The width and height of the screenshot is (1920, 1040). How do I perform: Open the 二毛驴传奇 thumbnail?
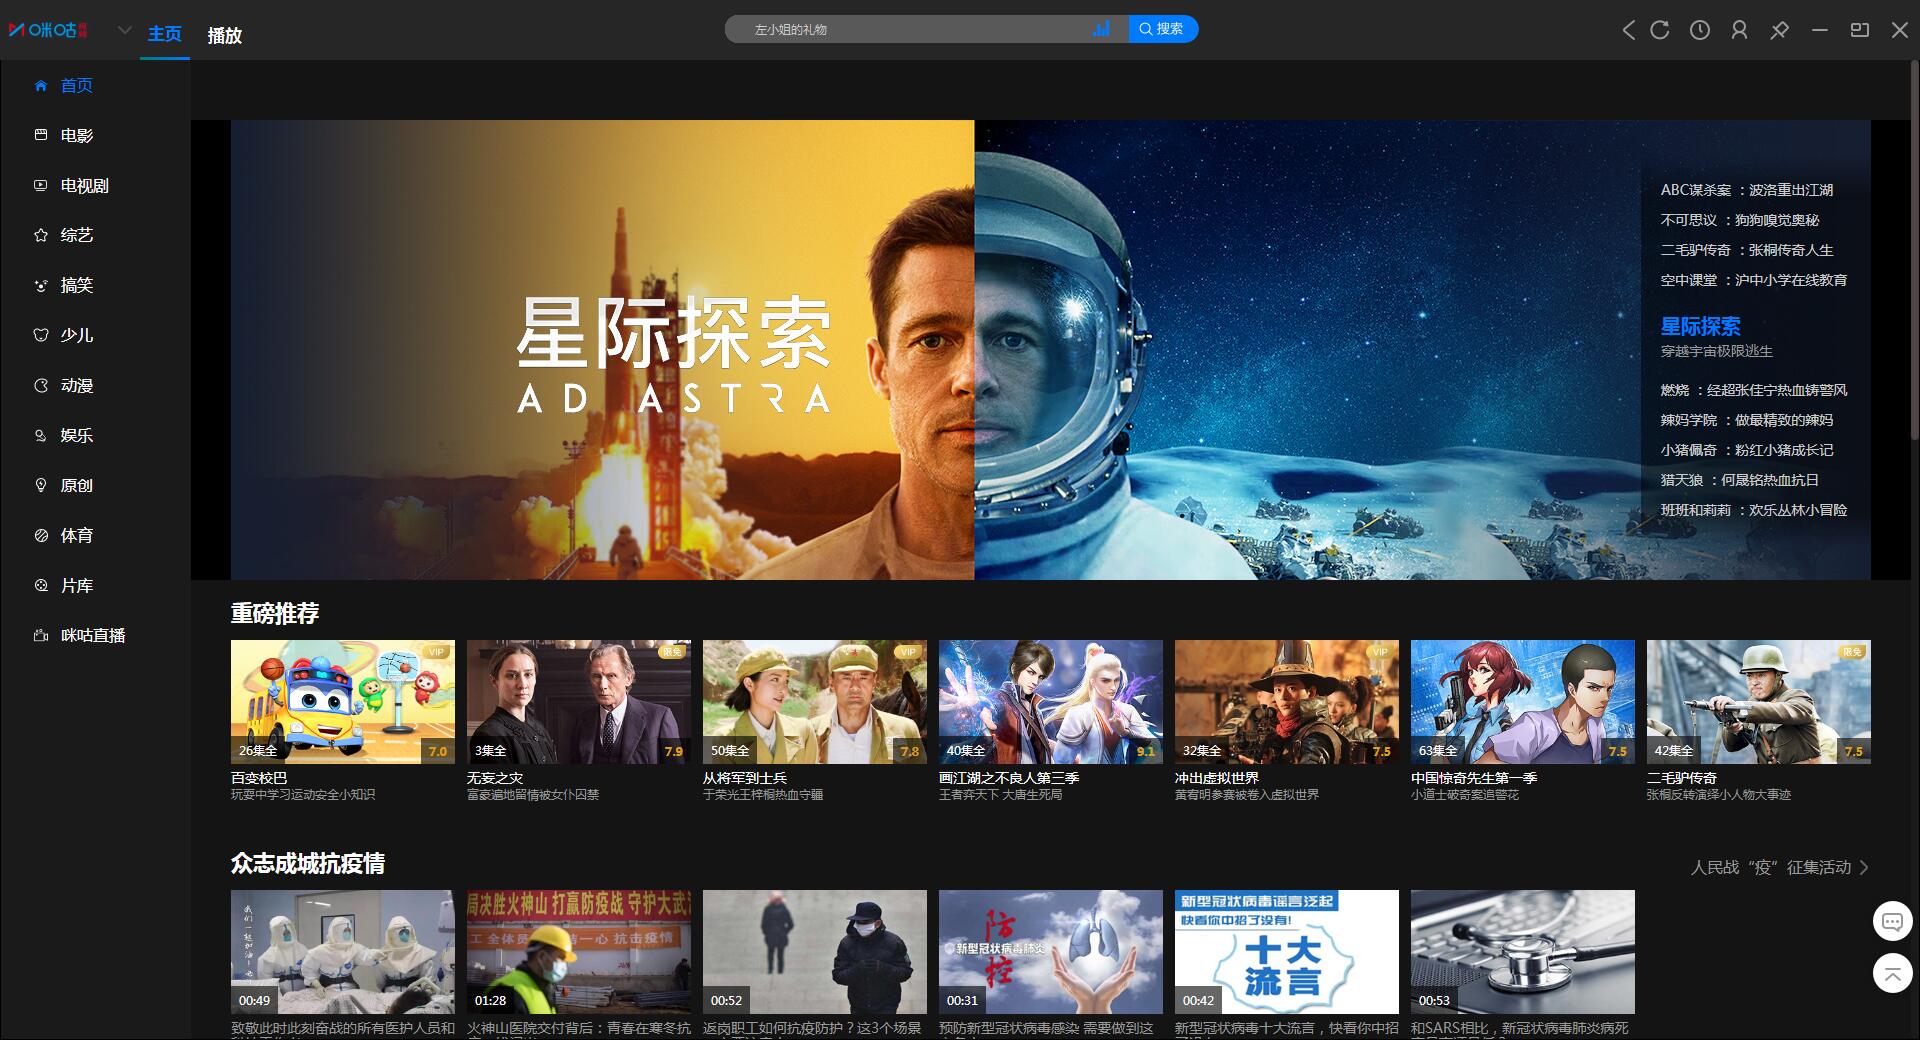(1759, 702)
